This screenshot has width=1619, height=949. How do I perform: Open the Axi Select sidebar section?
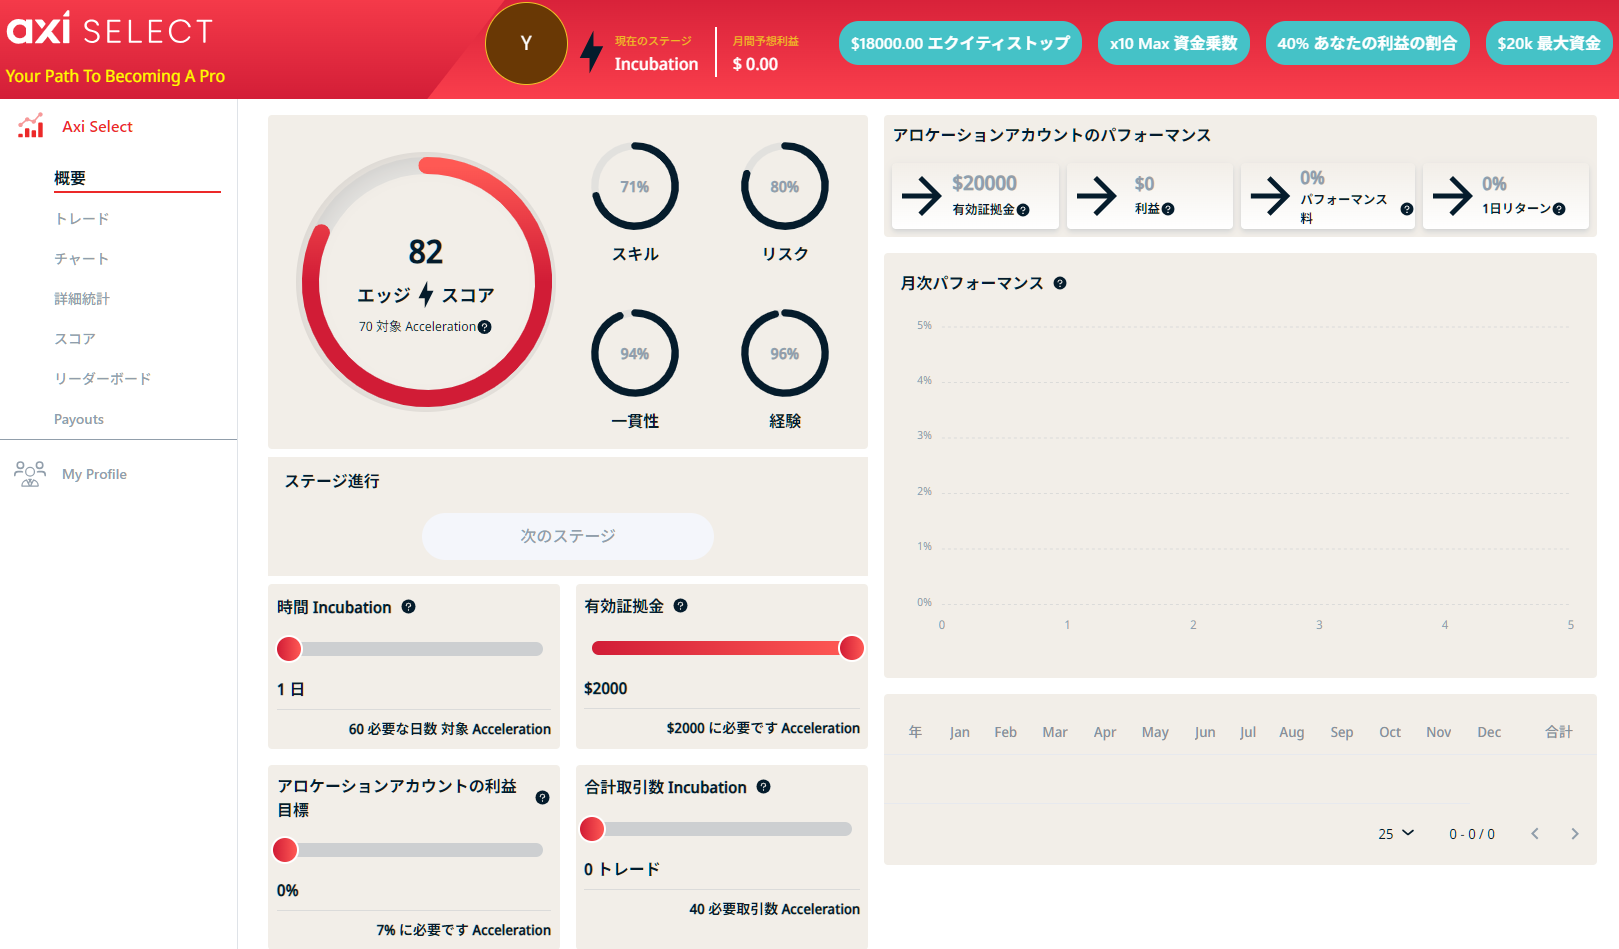click(x=97, y=126)
